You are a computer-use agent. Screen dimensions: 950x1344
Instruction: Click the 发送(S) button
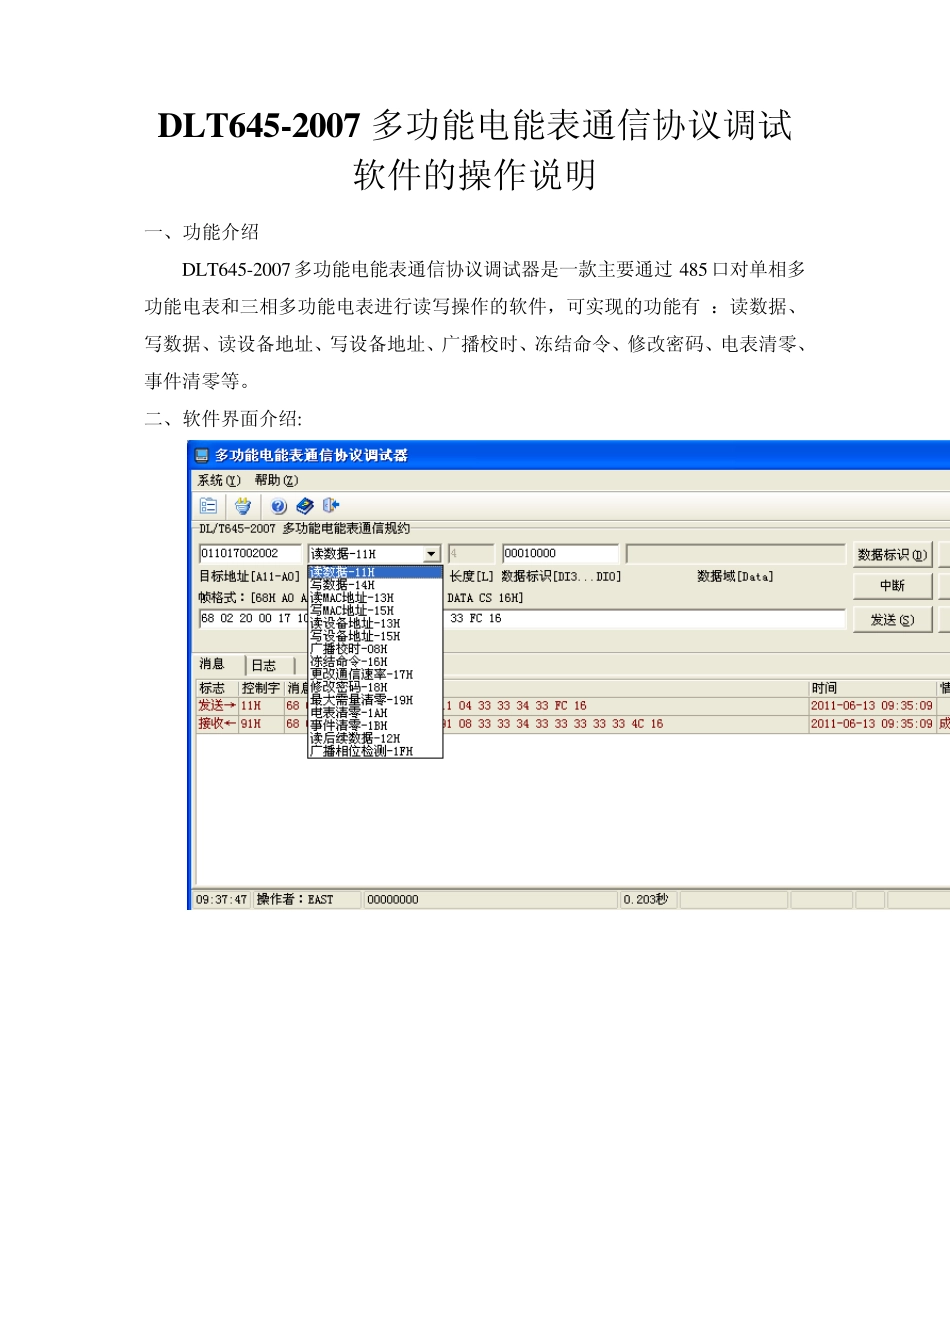[x=892, y=620]
